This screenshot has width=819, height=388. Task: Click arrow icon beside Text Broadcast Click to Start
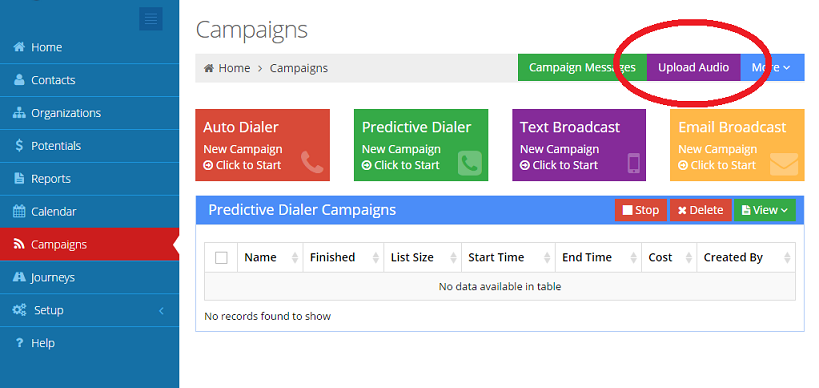pos(525,166)
